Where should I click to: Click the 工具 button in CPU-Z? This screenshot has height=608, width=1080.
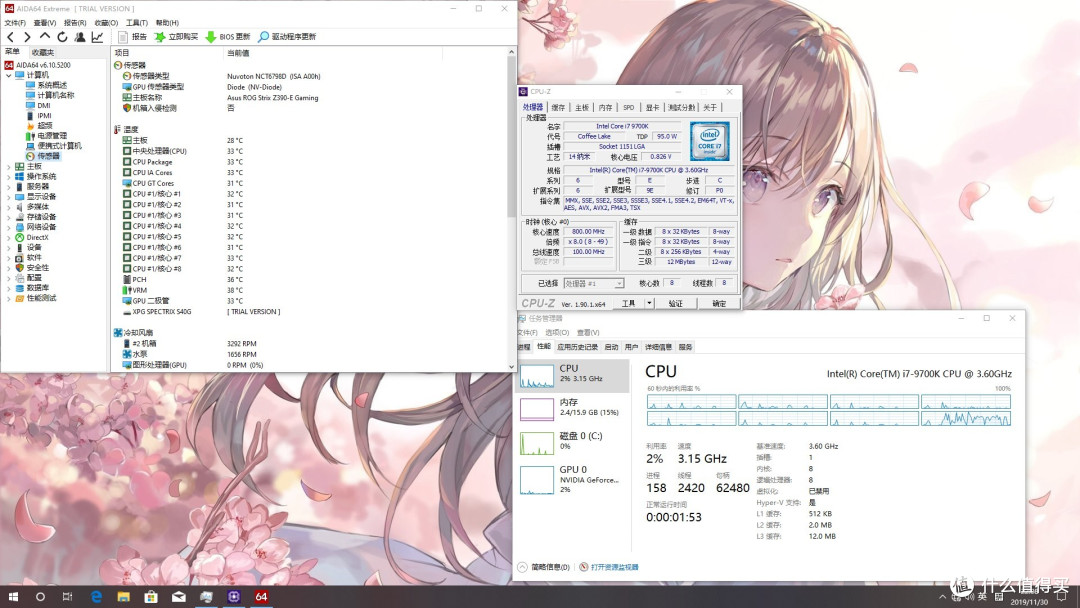[x=629, y=304]
